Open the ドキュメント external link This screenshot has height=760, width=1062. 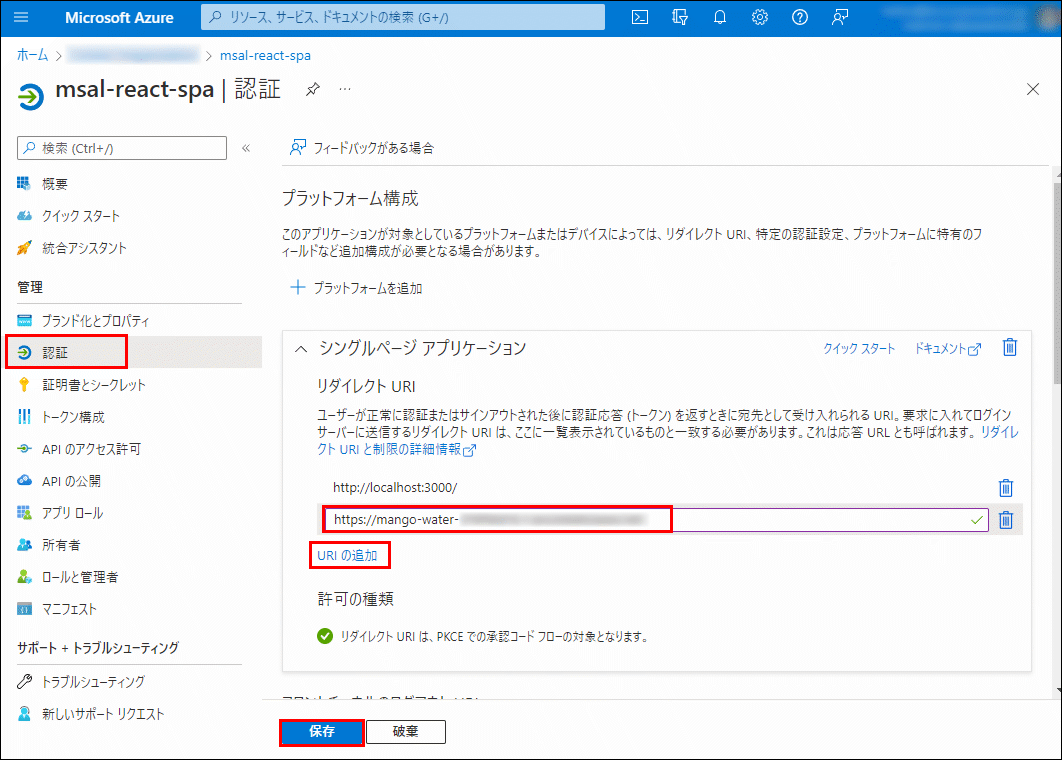pyautogui.click(x=948, y=348)
